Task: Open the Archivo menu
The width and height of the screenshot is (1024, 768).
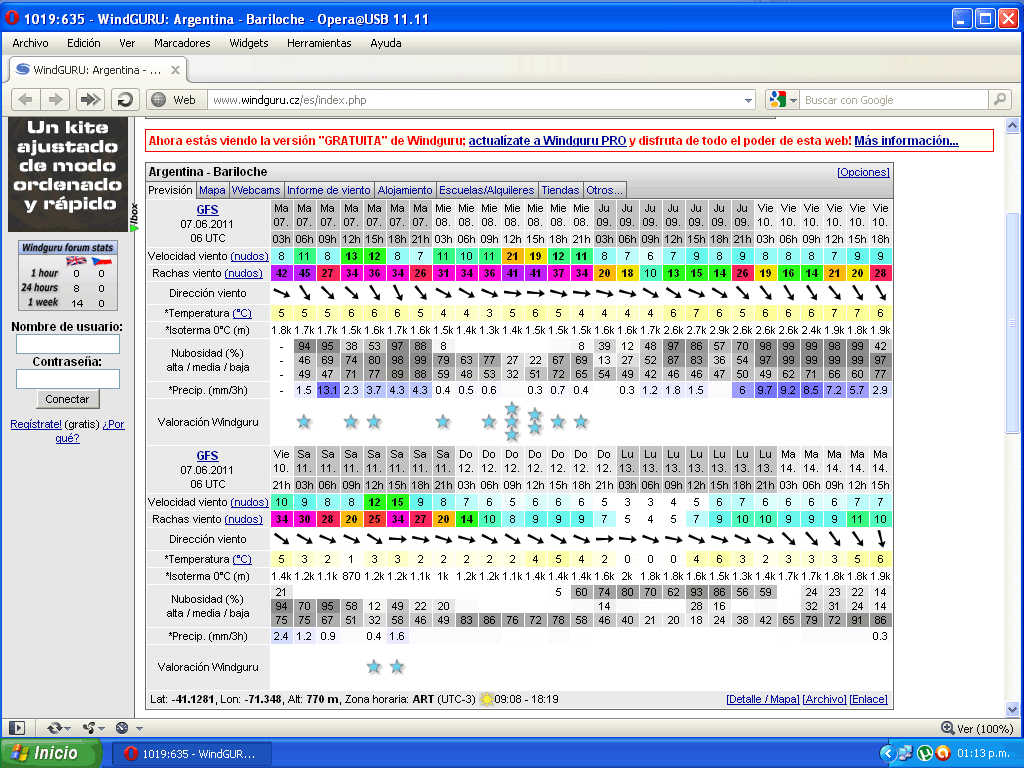Action: pyautogui.click(x=30, y=43)
